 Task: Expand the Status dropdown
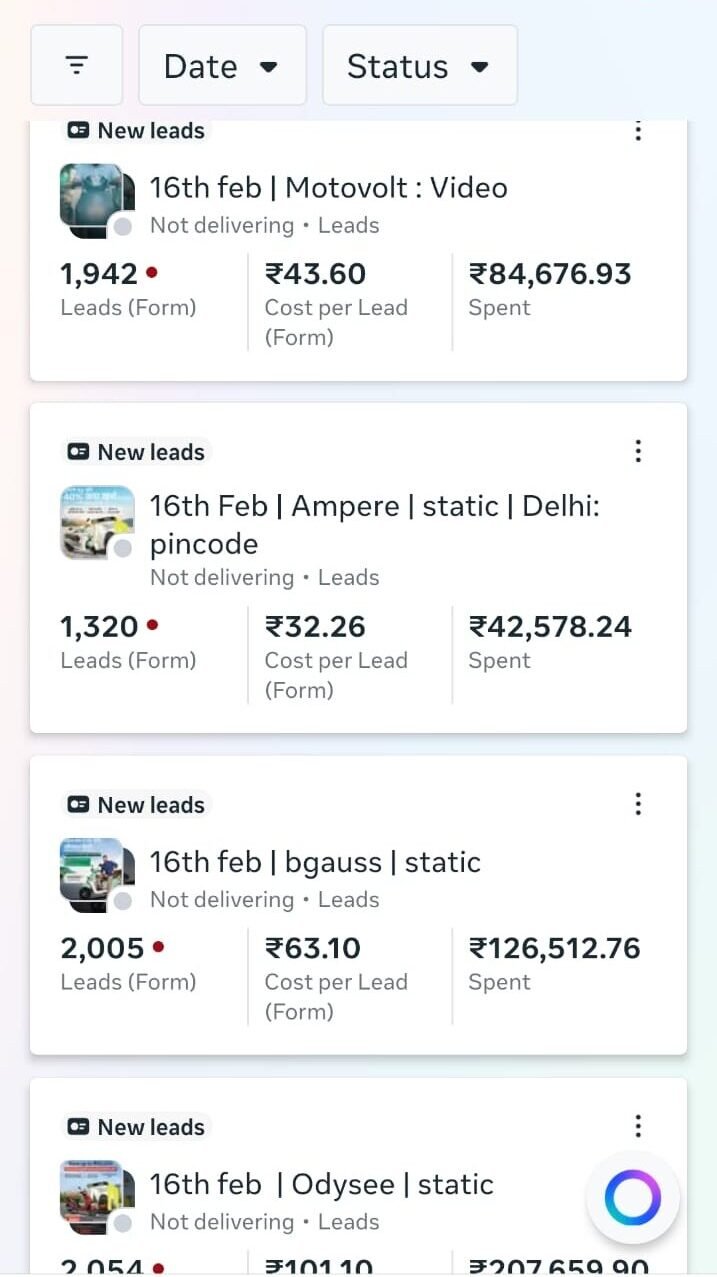click(419, 66)
